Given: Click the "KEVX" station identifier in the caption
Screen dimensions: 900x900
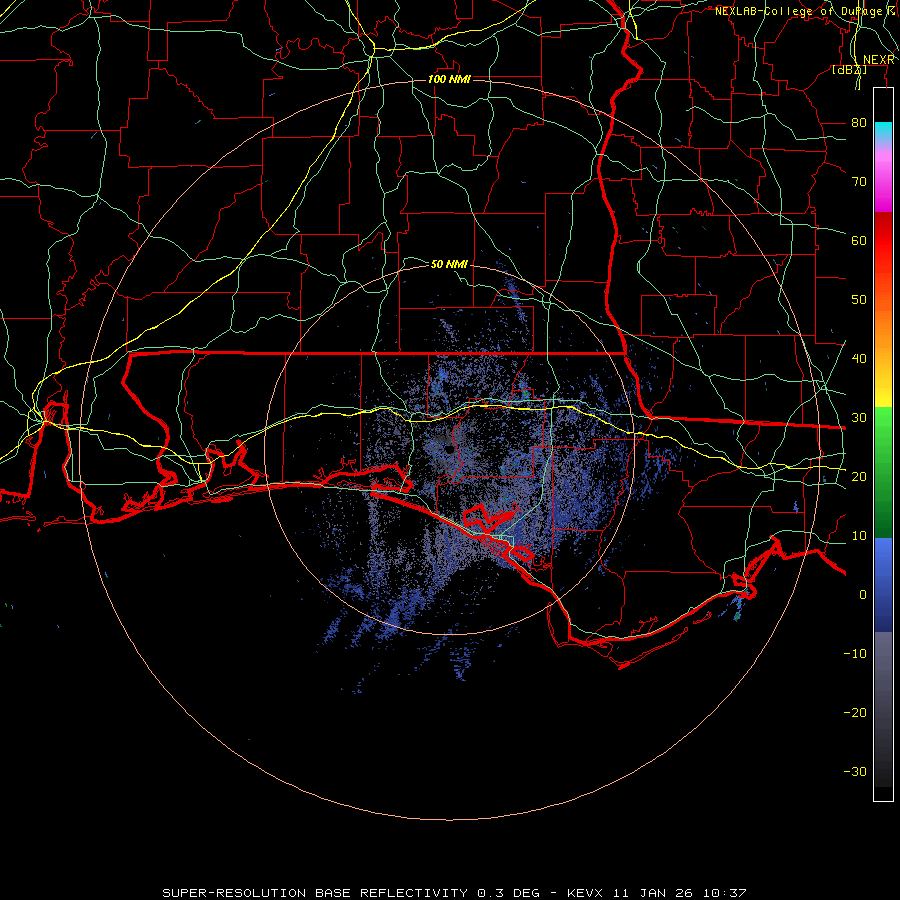Looking at the screenshot, I should (x=585, y=893).
